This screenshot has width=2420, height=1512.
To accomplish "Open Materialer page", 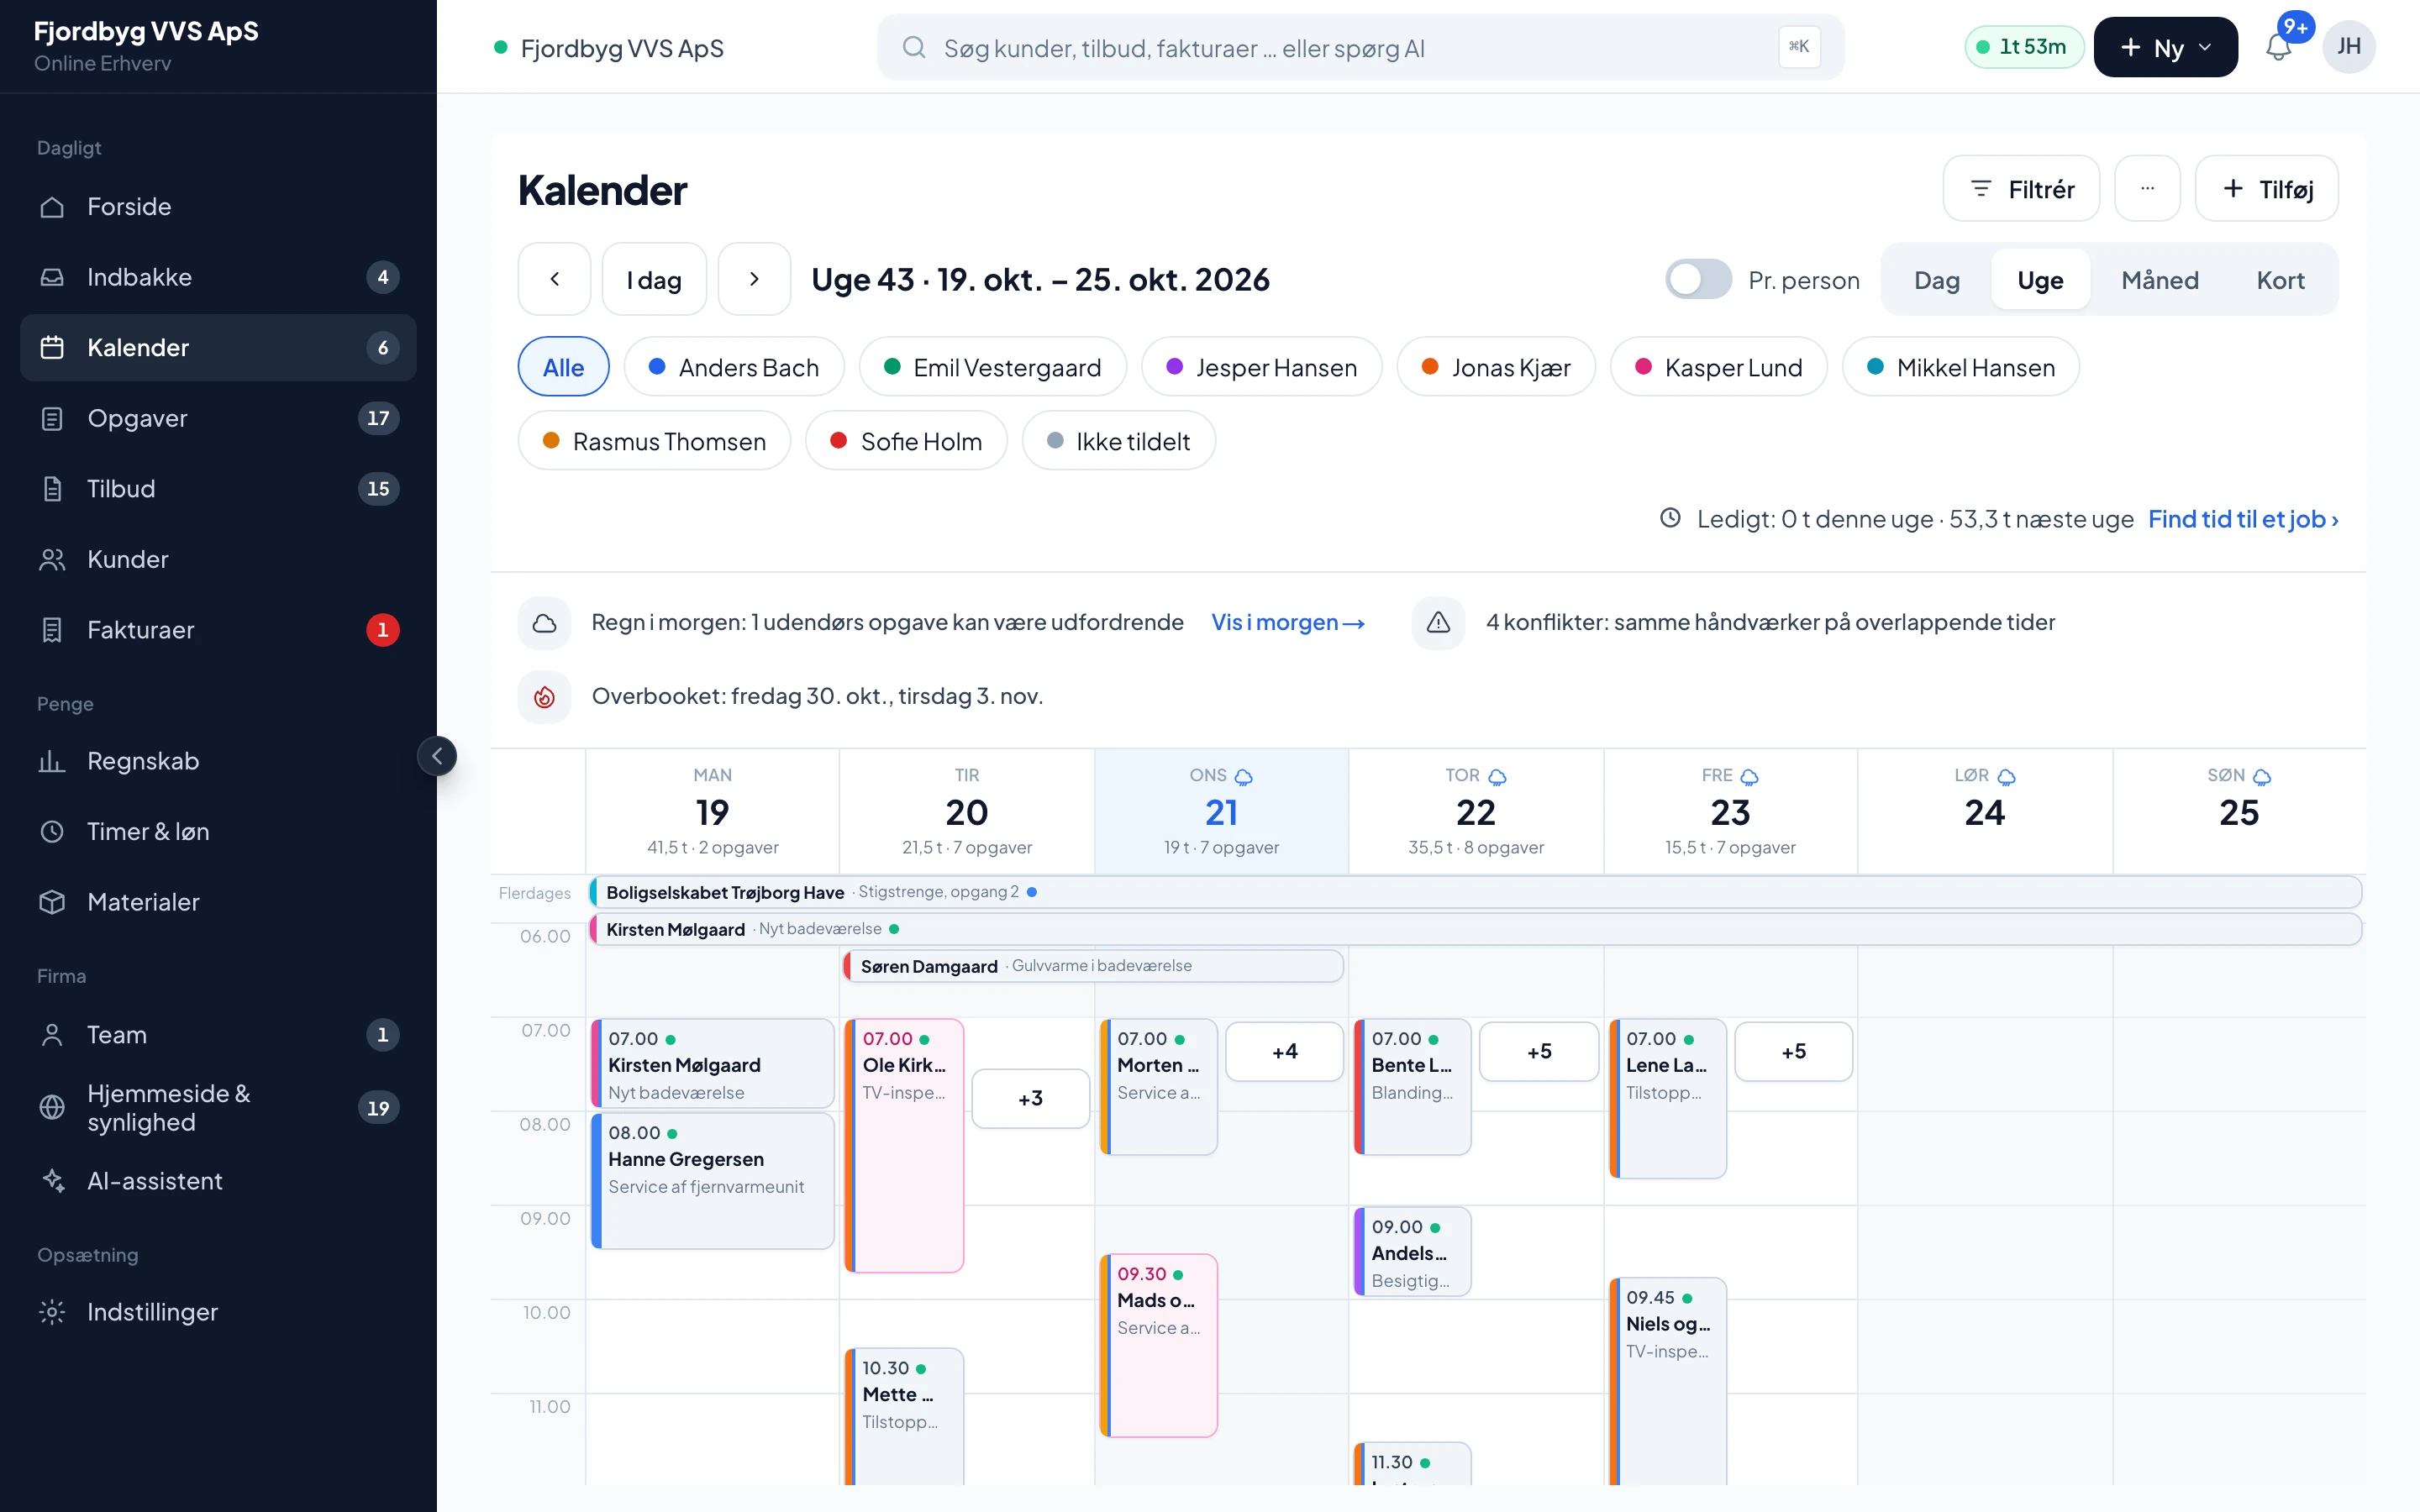I will click(x=218, y=902).
